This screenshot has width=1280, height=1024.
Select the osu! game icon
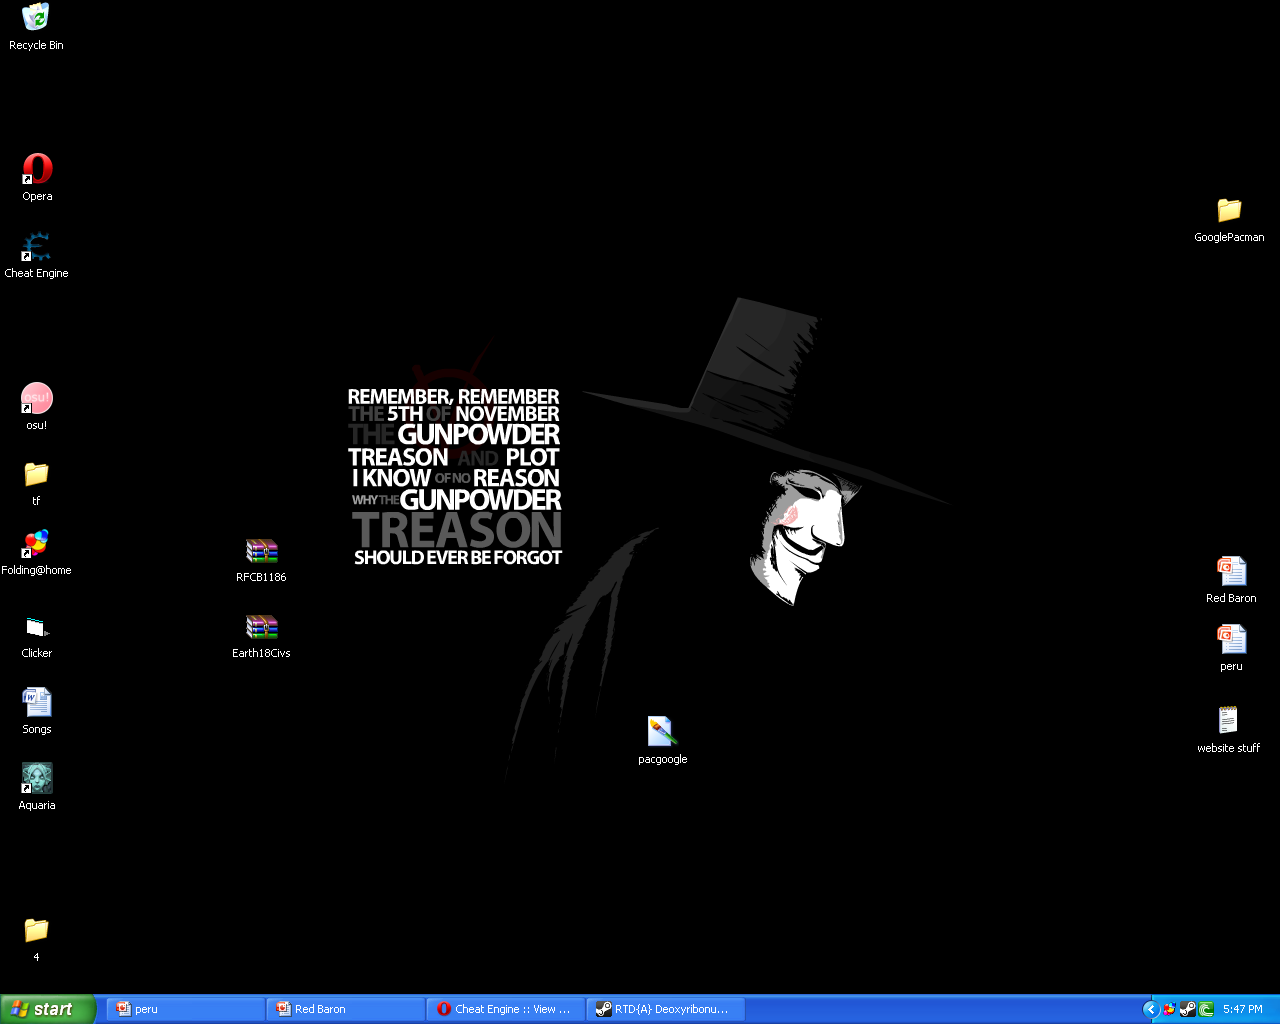(36, 398)
